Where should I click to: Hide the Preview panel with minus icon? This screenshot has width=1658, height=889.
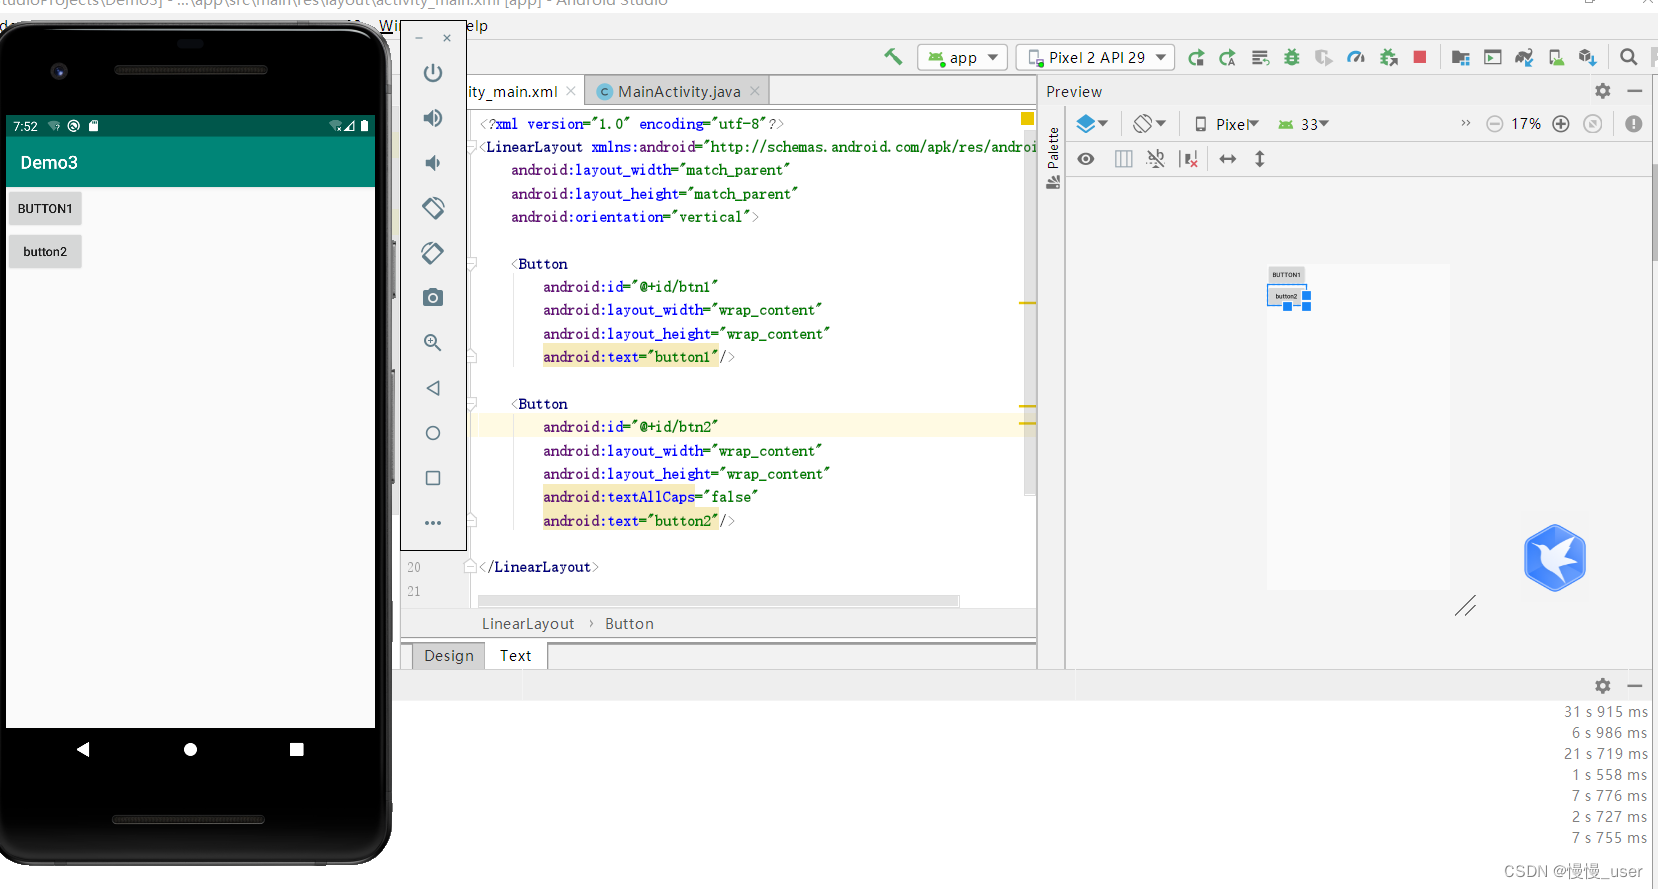pos(1635,91)
